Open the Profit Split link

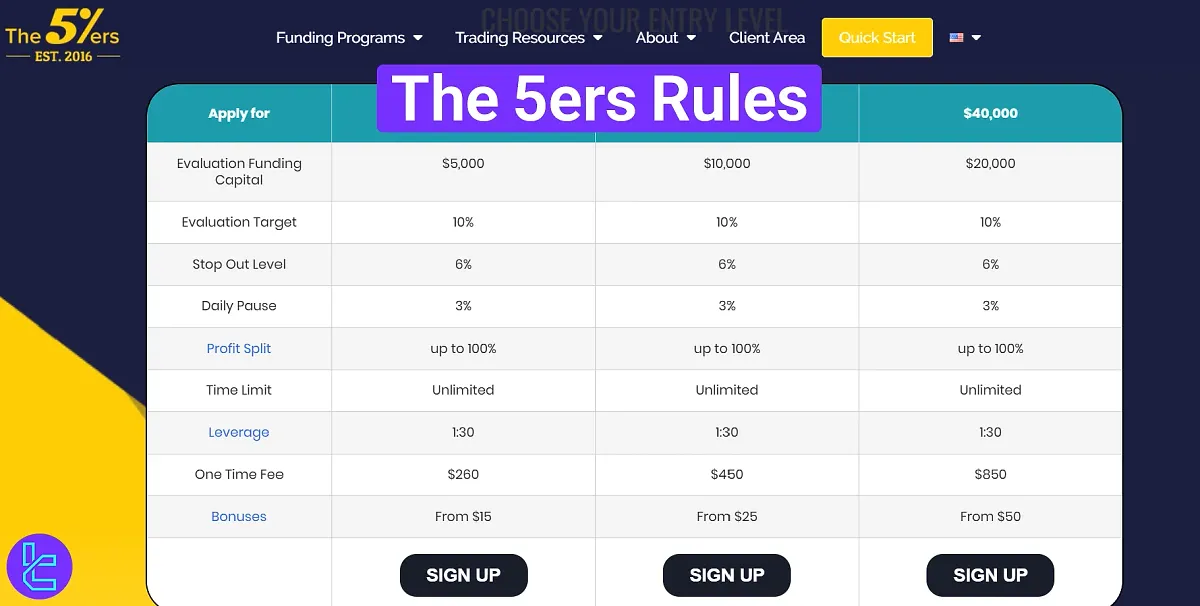click(x=238, y=348)
